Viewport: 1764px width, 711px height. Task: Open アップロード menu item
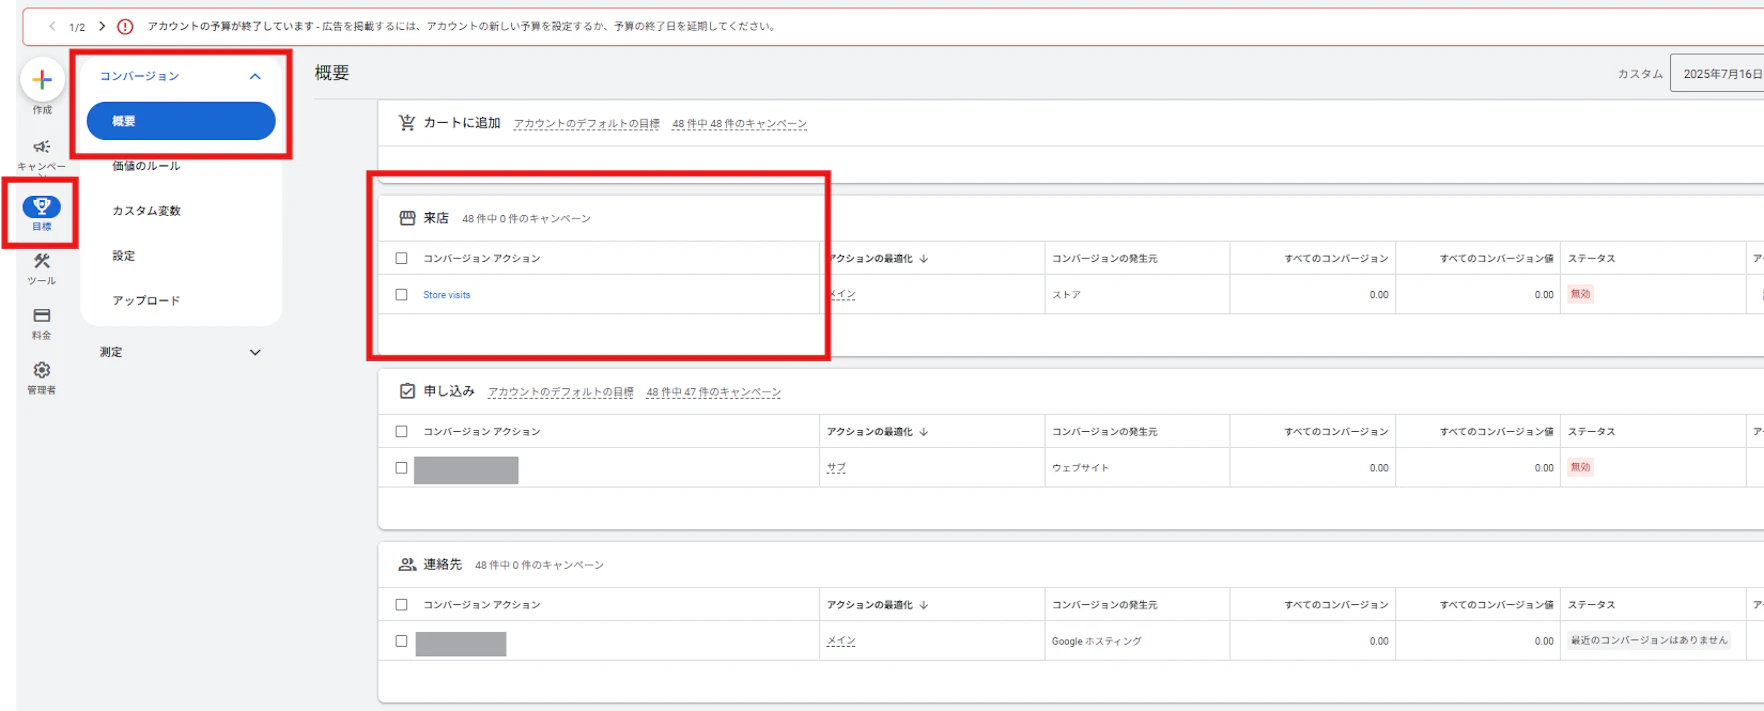coord(146,301)
